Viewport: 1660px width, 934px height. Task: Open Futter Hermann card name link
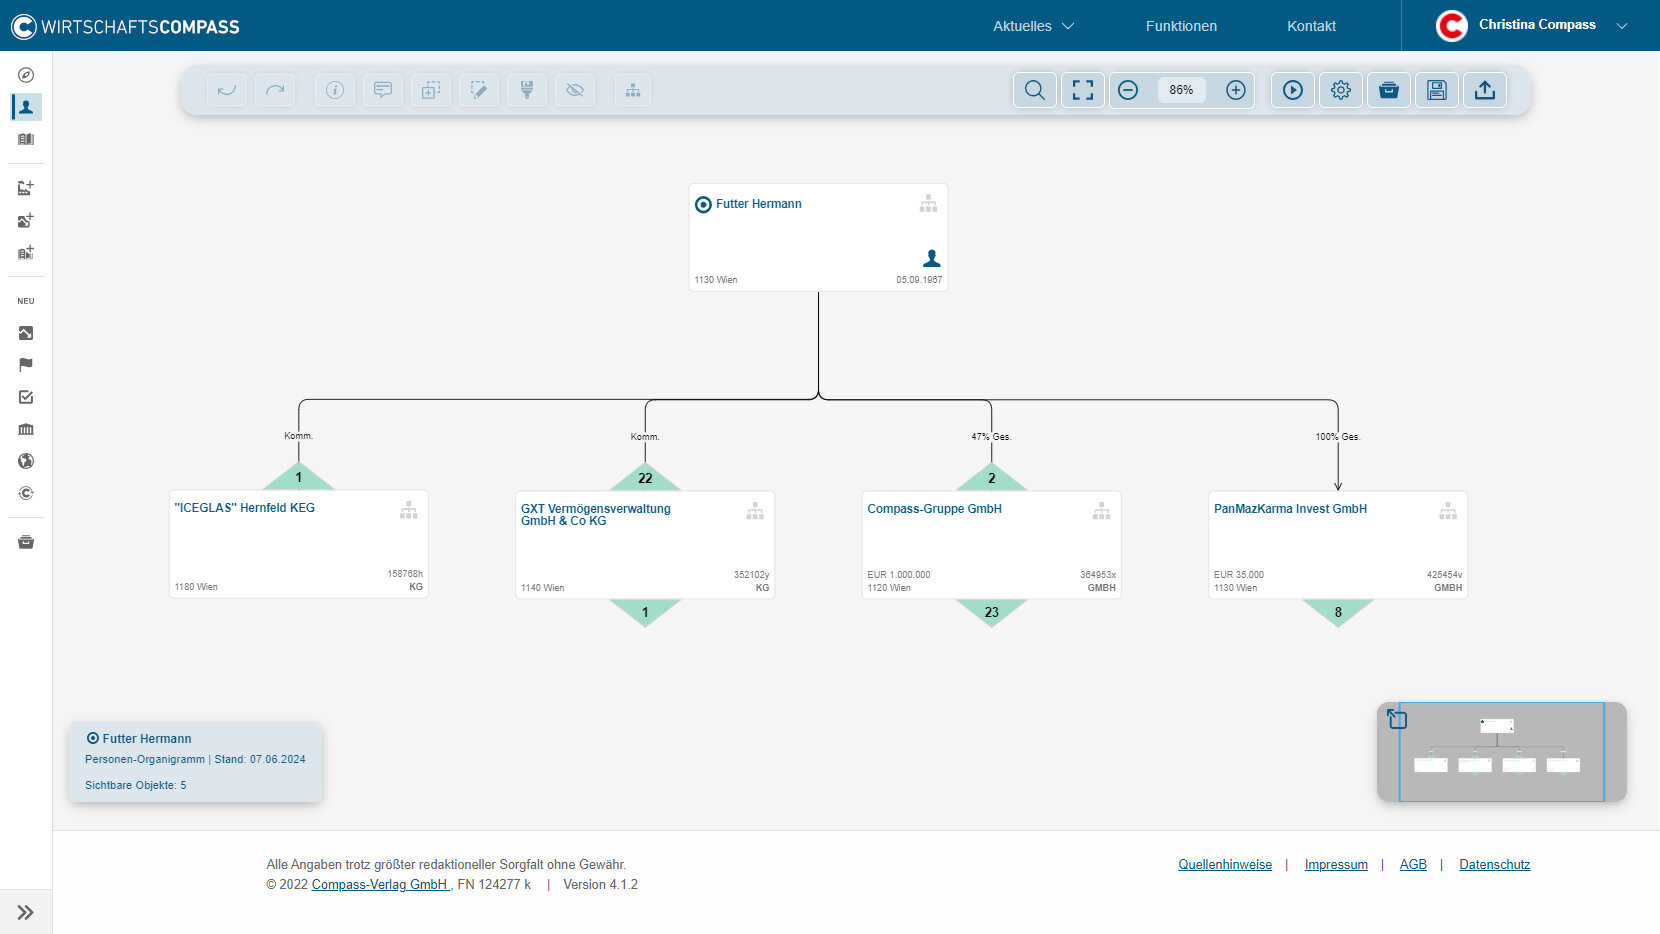[758, 204]
